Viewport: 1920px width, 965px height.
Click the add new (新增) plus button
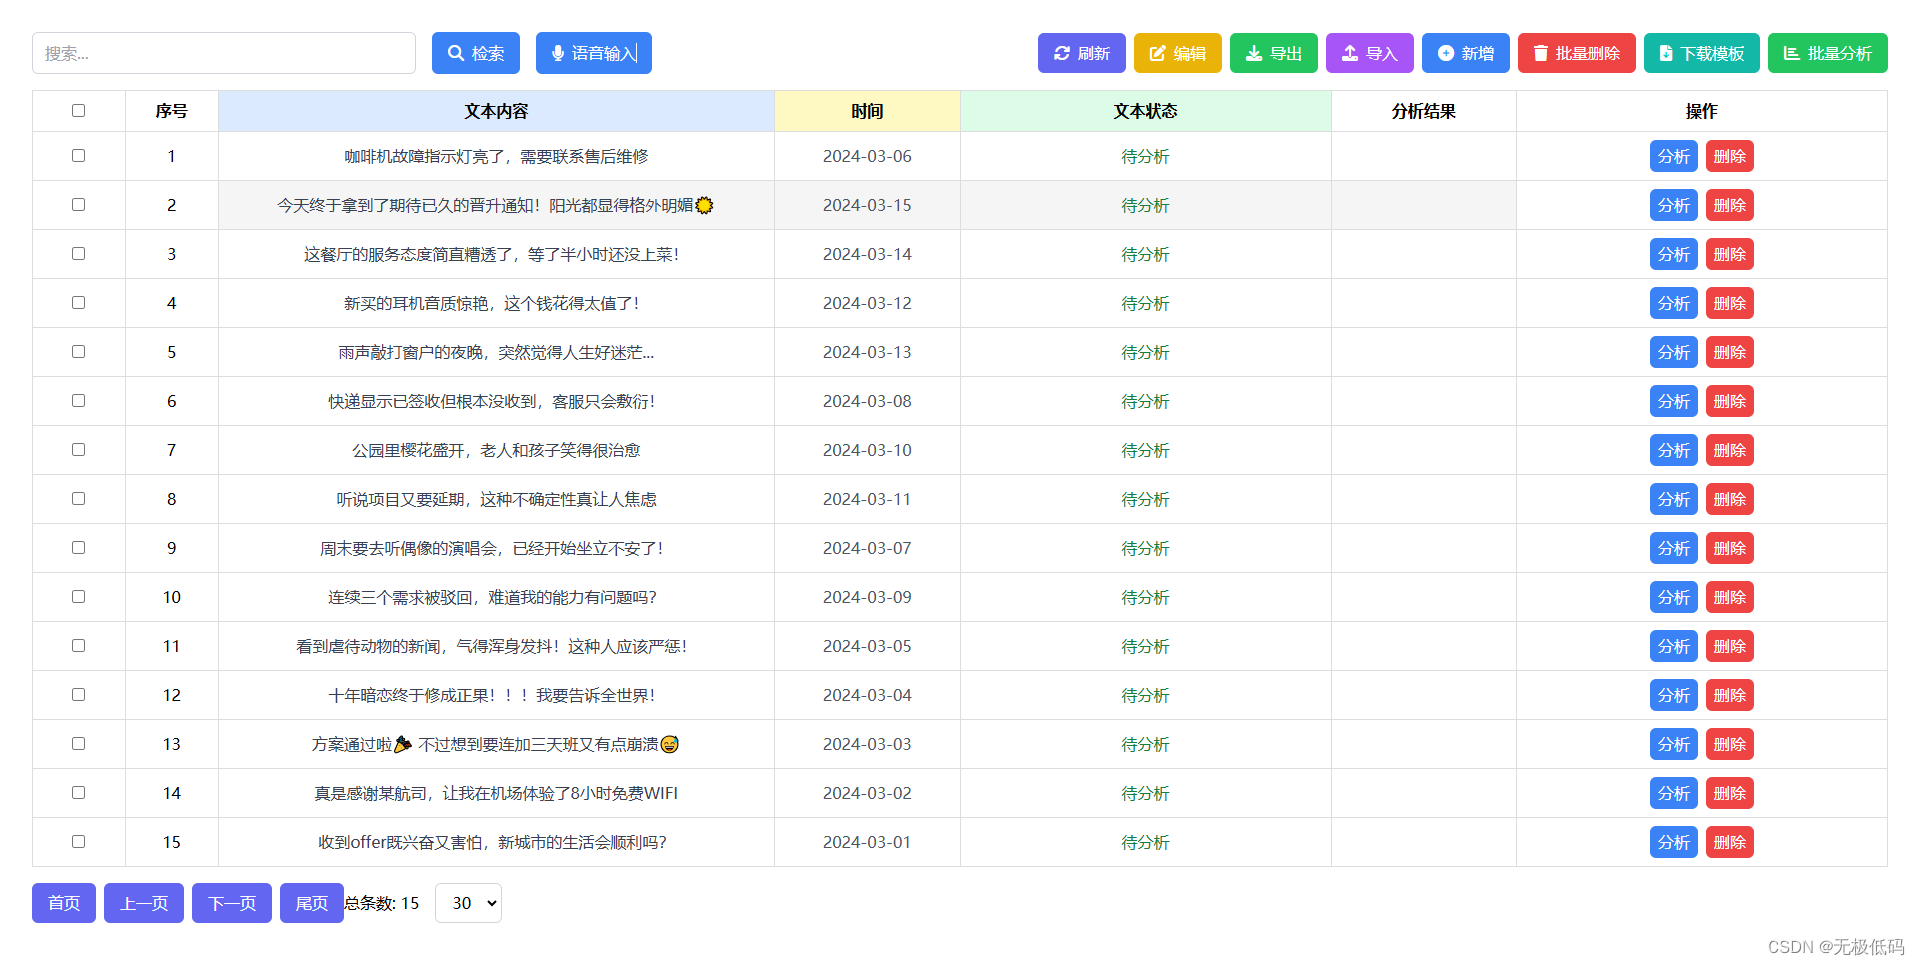click(1465, 53)
